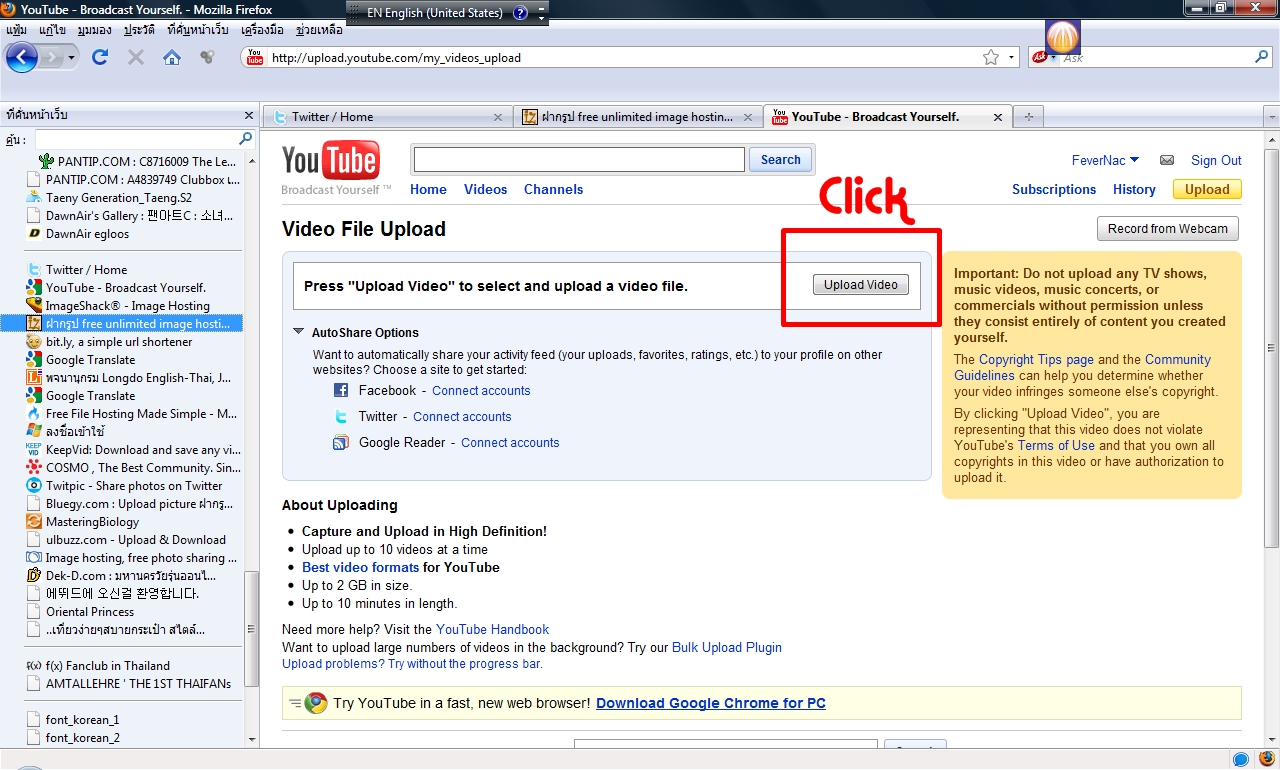The width and height of the screenshot is (1280, 770).
Task: Go to the YouTube Home nav link
Action: [428, 189]
